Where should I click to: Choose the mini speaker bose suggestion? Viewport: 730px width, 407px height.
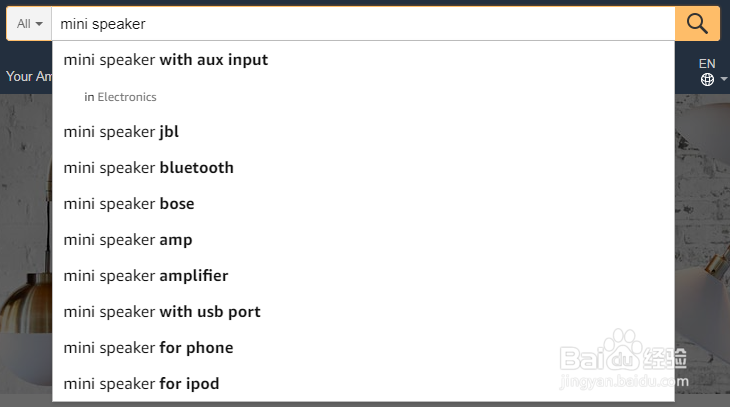[129, 204]
